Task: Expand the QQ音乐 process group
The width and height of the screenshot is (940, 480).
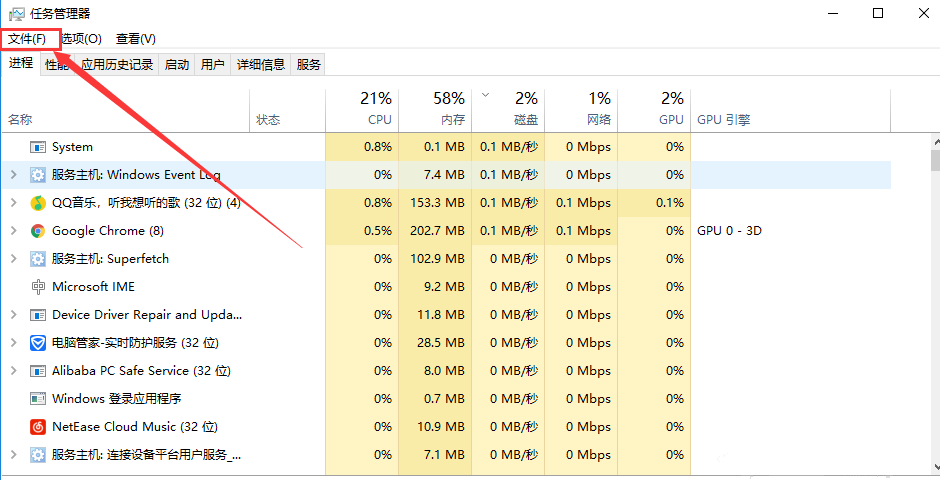Action: (x=13, y=203)
